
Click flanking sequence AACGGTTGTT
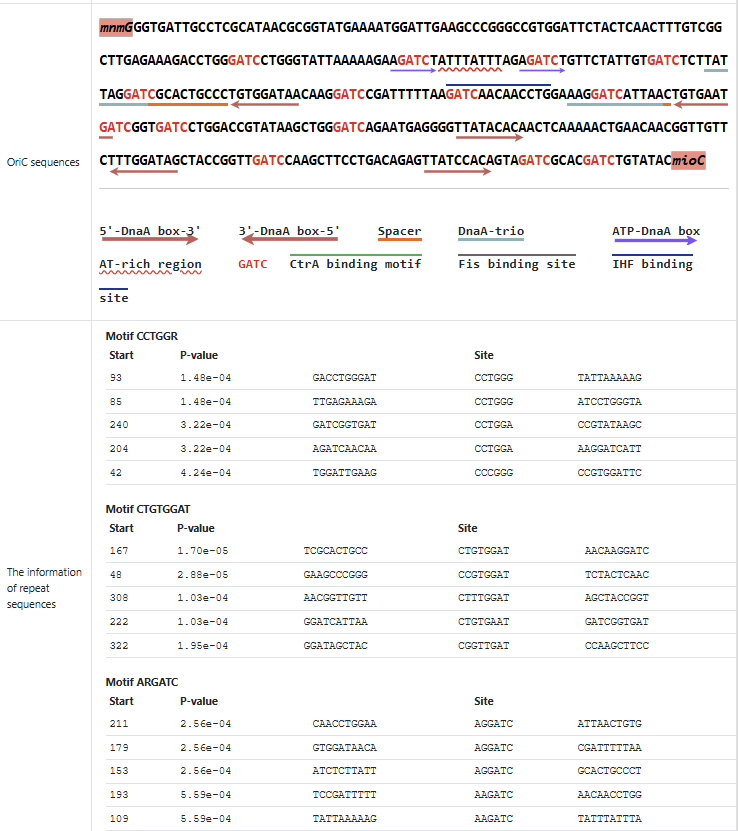pyautogui.click(x=336, y=598)
